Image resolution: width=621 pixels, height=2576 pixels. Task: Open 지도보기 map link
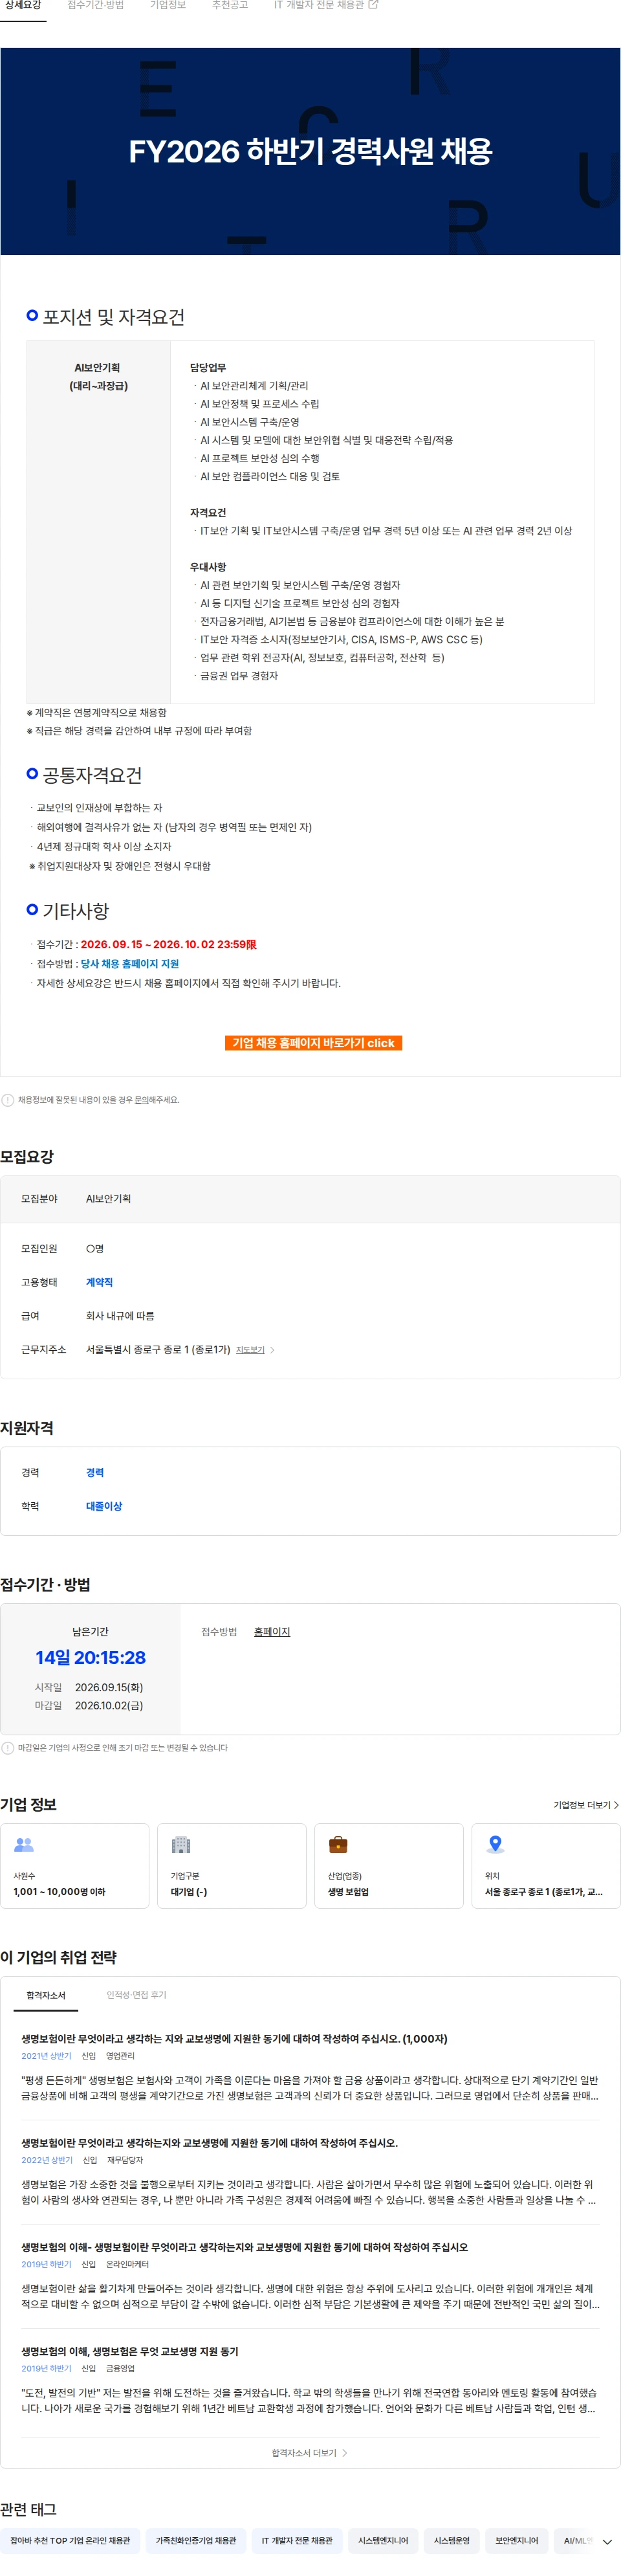coord(250,1350)
